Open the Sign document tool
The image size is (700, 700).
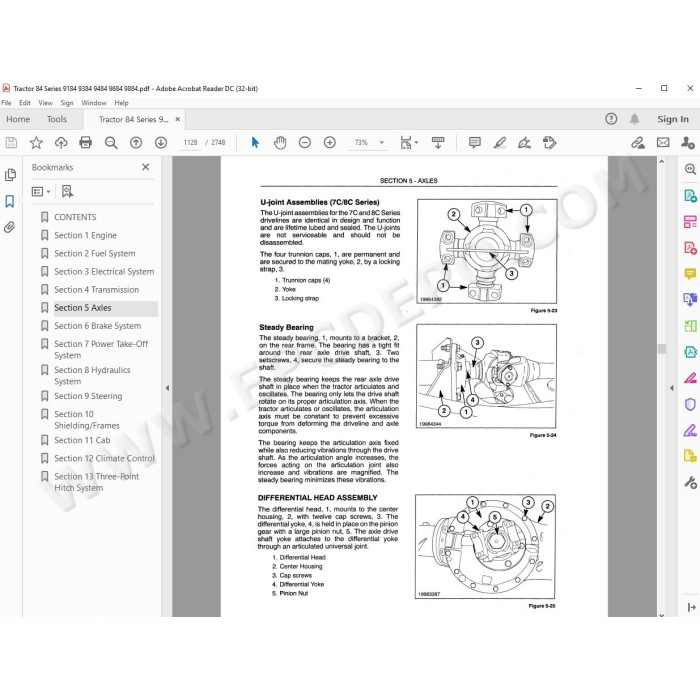(524, 143)
